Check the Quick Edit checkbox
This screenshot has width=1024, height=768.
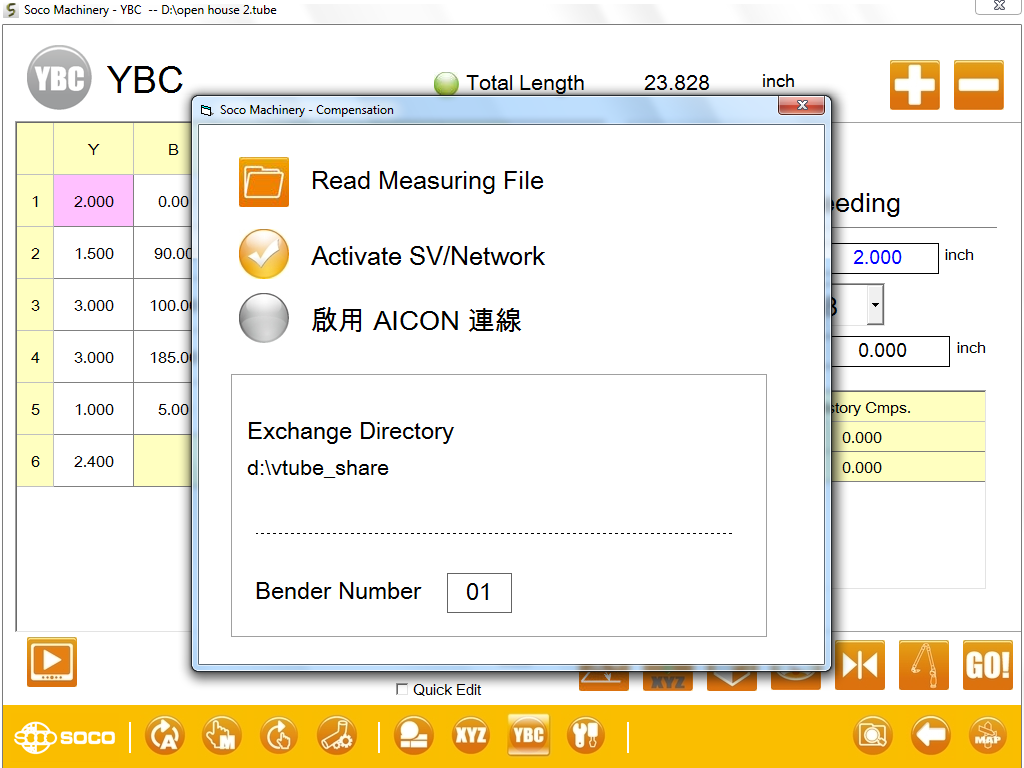402,689
